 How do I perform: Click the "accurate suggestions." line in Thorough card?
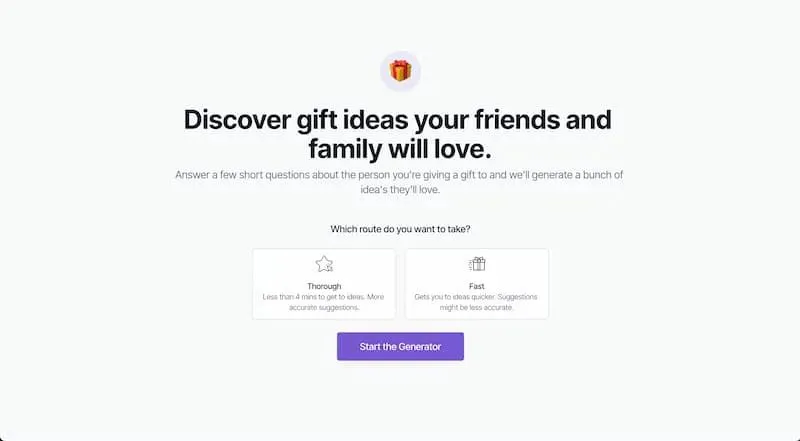click(324, 307)
